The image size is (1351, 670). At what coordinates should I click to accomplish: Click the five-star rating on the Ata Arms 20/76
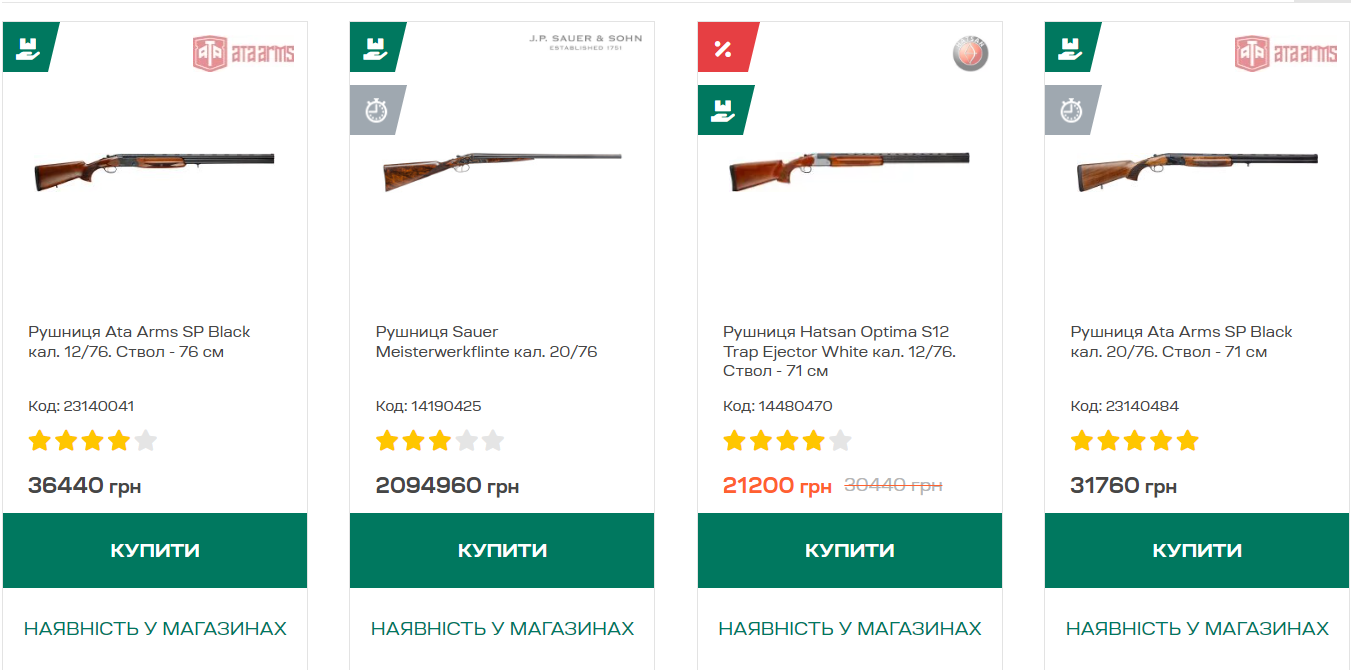pos(1134,441)
